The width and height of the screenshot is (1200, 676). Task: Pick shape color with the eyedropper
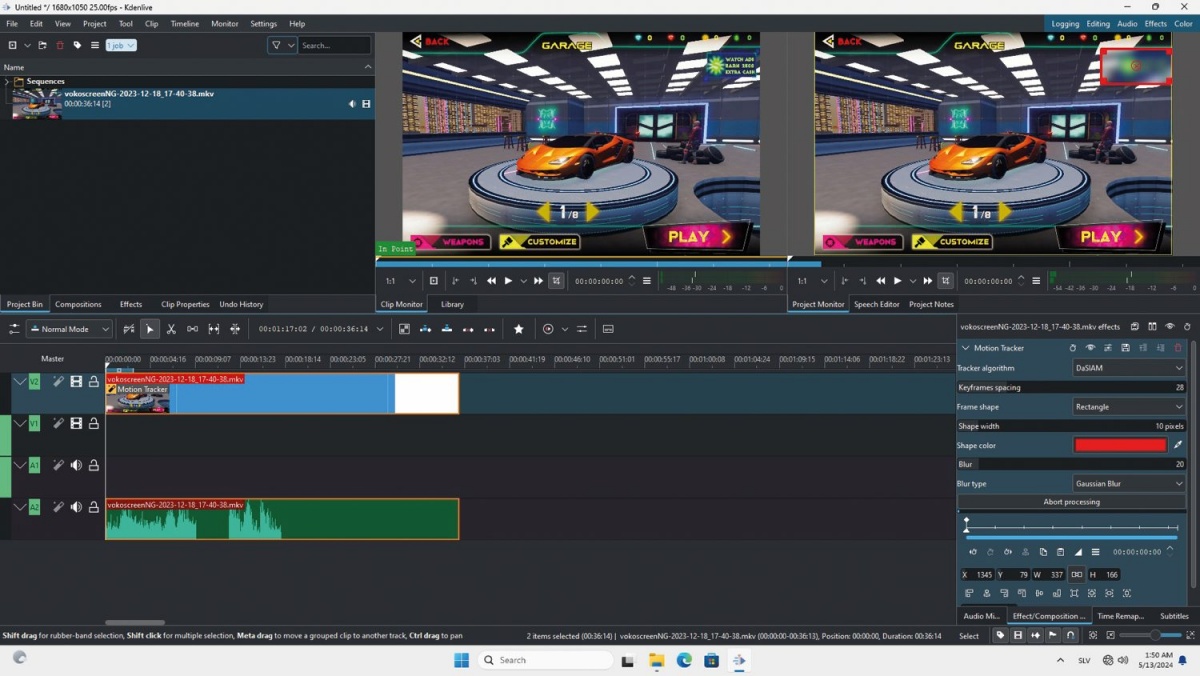point(1178,445)
